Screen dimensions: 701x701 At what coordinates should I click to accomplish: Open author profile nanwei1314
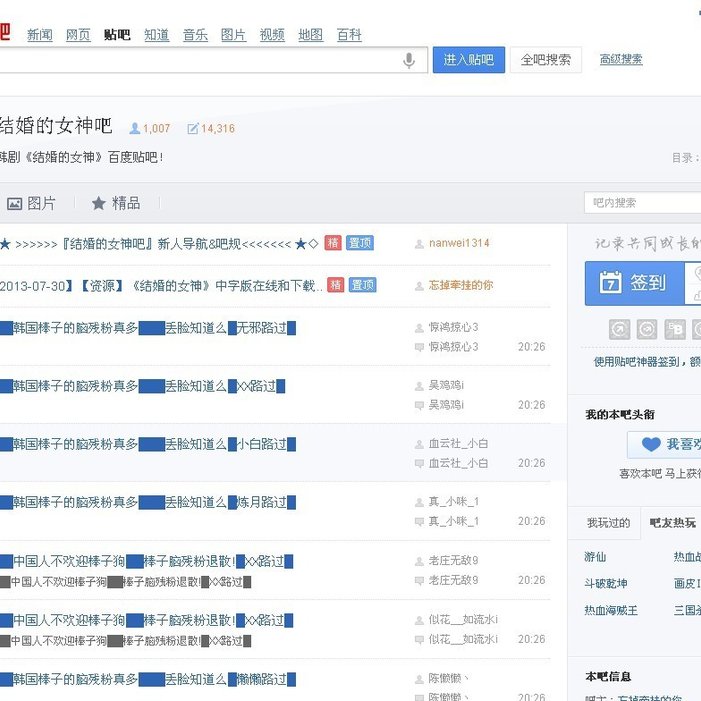[459, 243]
